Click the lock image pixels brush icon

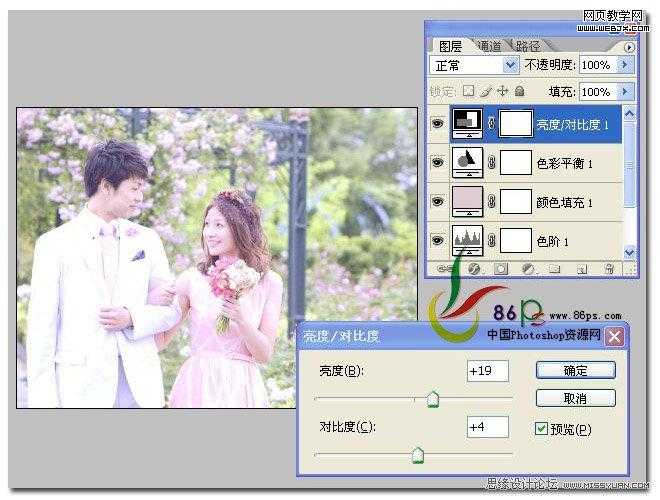point(487,91)
